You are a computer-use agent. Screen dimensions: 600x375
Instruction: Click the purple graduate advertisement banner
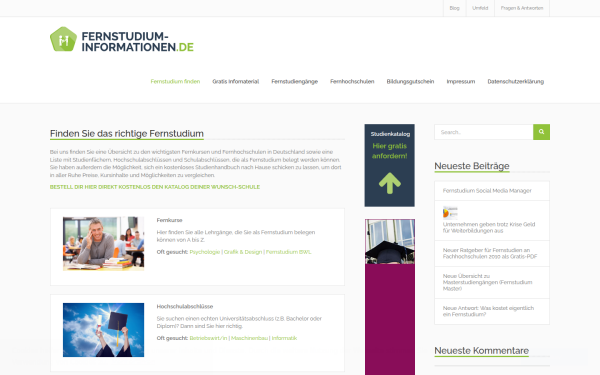pyautogui.click(x=390, y=297)
